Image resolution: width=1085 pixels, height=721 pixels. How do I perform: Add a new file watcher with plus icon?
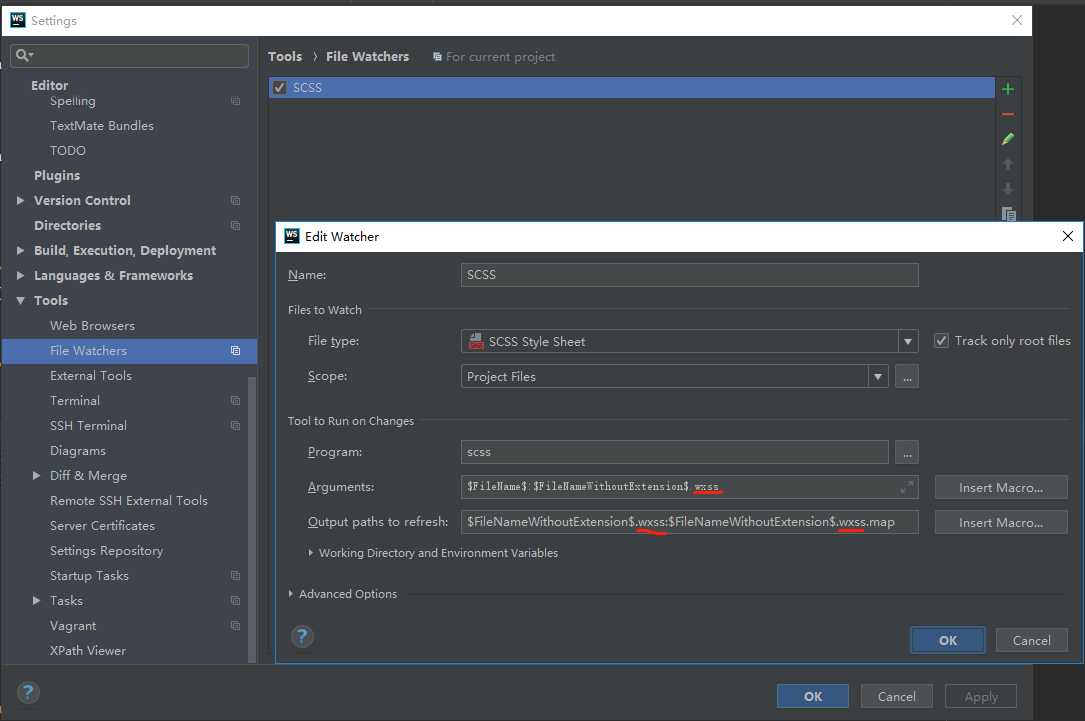coord(1008,89)
